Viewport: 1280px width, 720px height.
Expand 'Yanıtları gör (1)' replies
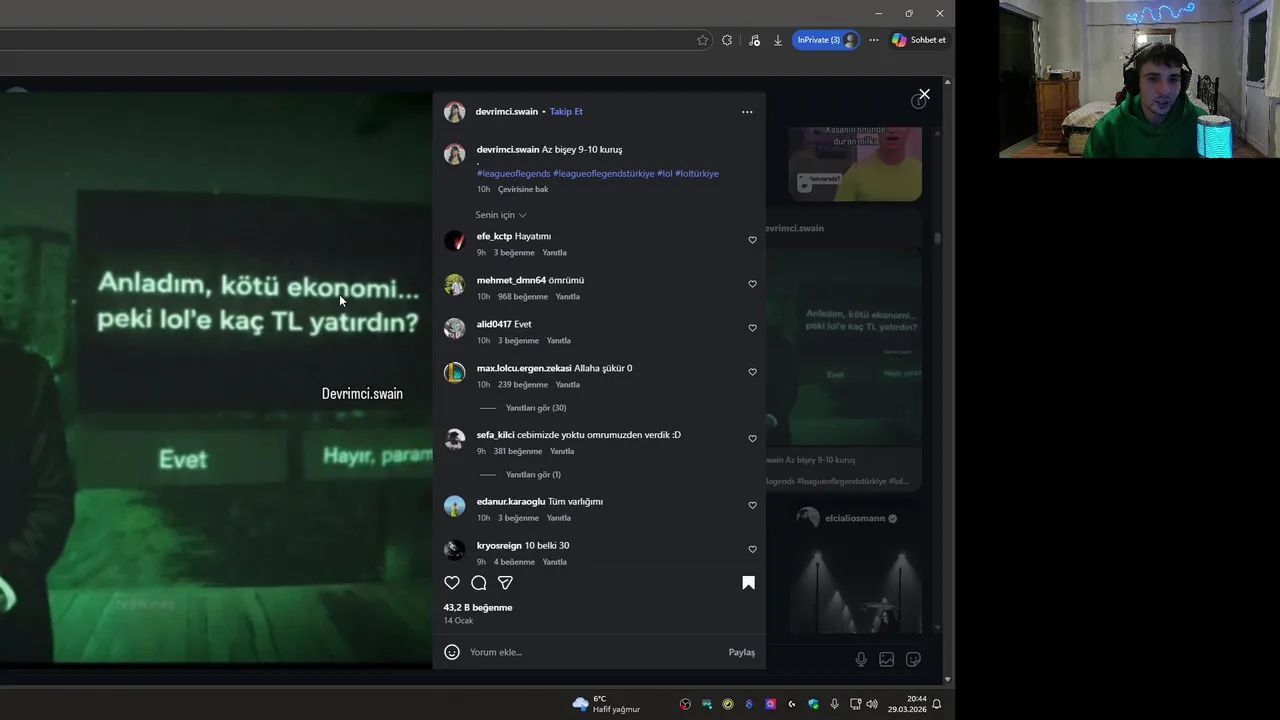click(x=533, y=475)
